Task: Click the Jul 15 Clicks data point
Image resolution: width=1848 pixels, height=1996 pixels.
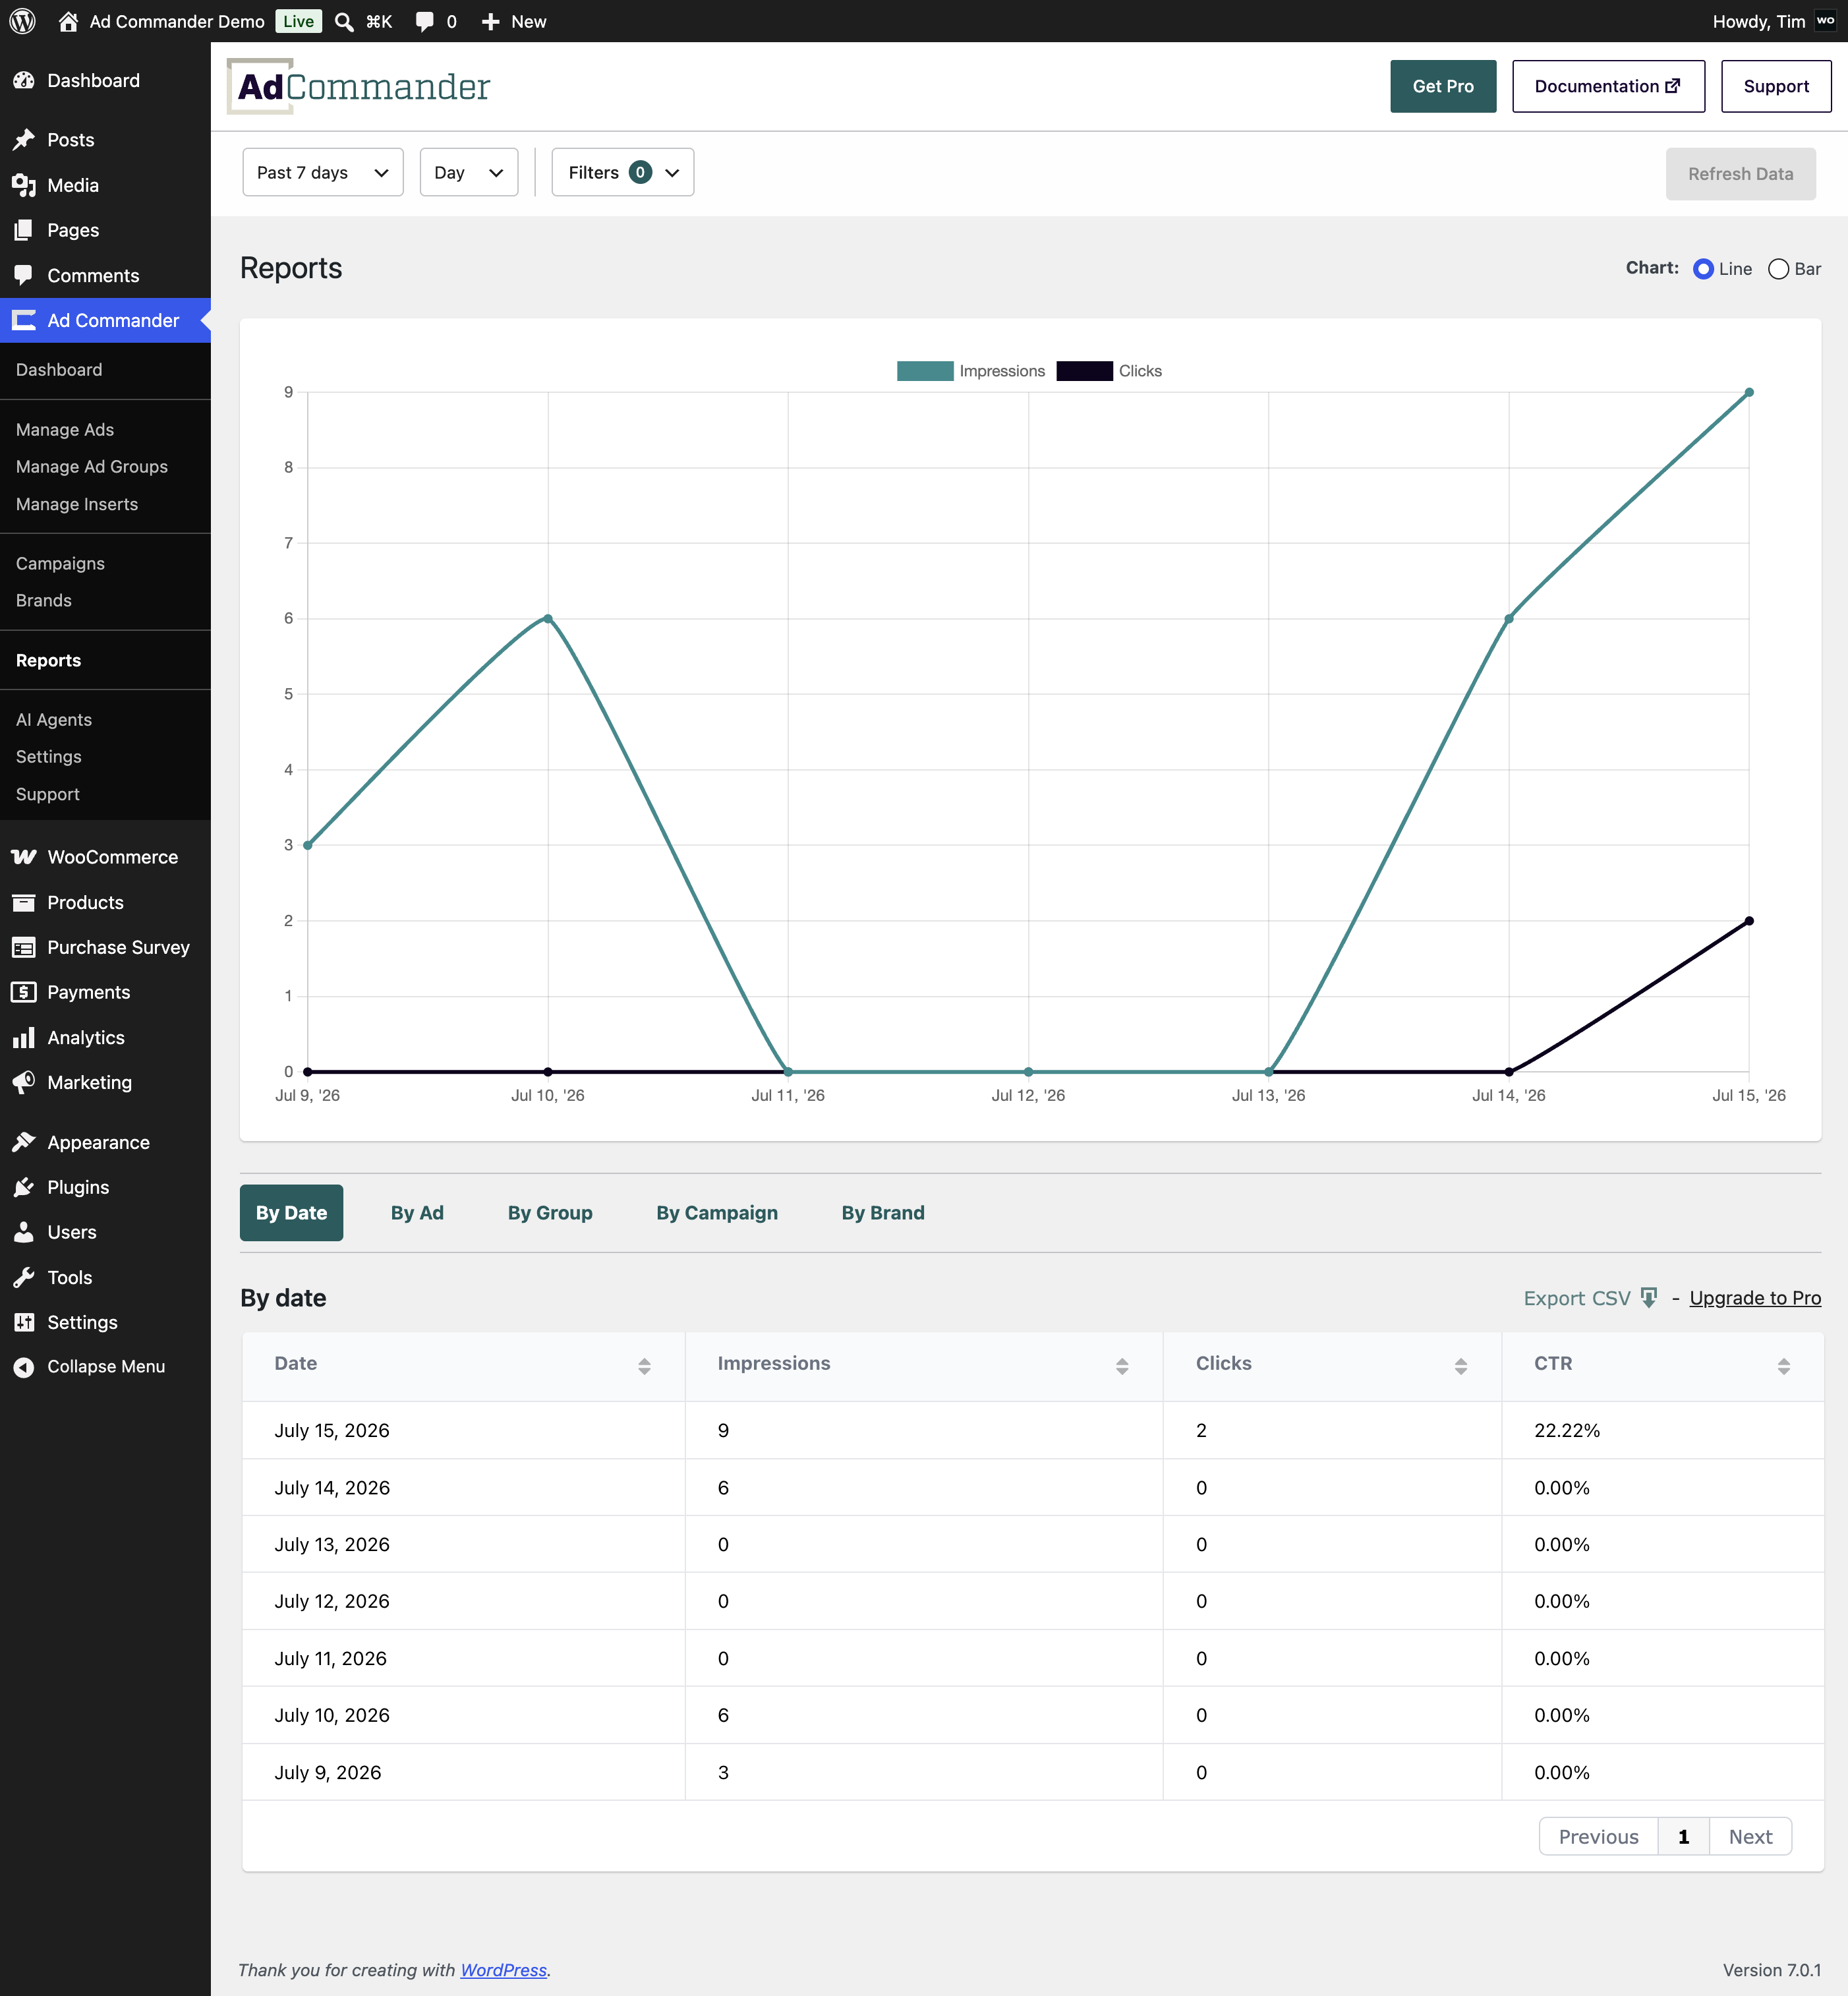Action: pos(1749,921)
